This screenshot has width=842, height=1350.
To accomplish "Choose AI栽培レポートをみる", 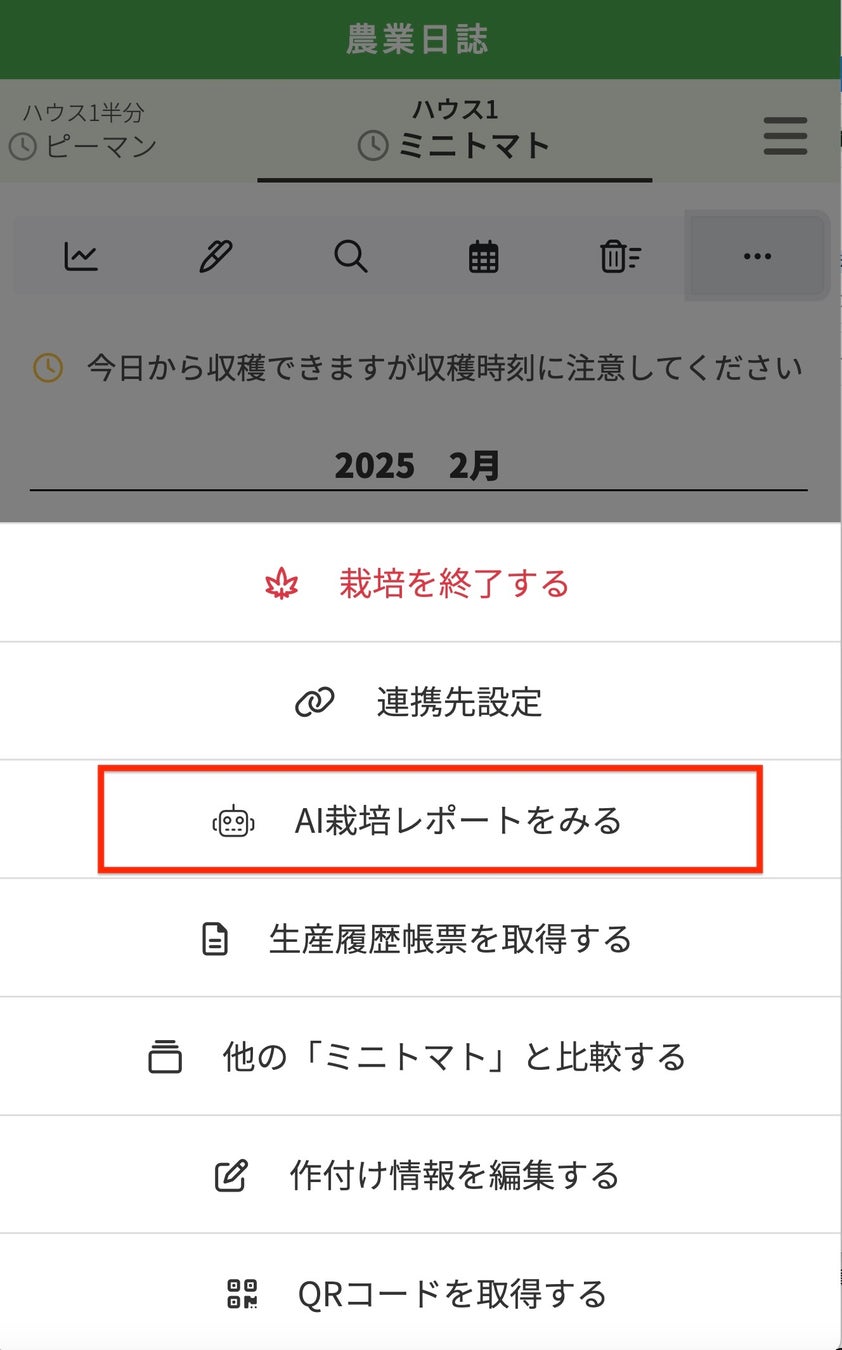I will tap(458, 821).
